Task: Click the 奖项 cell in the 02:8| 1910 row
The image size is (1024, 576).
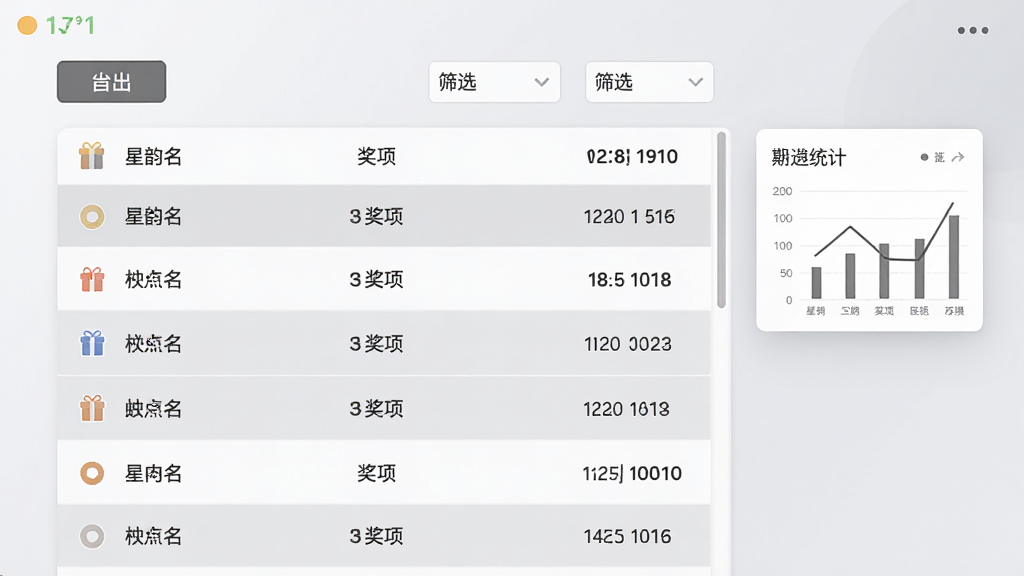Action: 376,157
